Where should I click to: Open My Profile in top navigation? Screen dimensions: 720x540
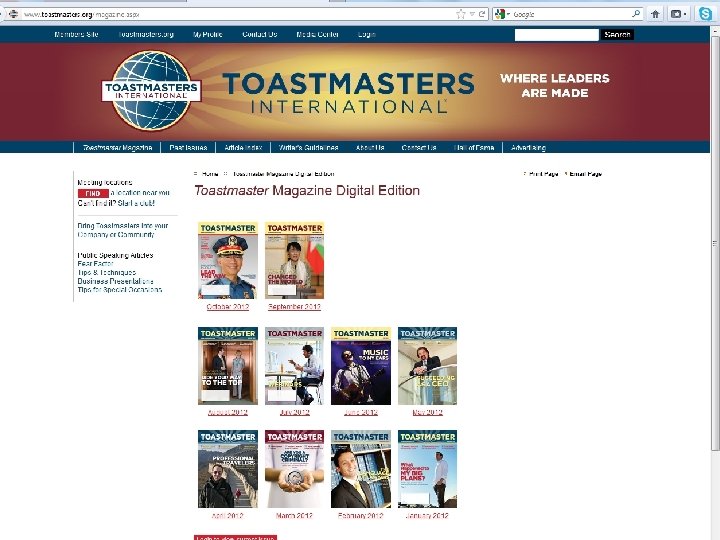point(208,34)
